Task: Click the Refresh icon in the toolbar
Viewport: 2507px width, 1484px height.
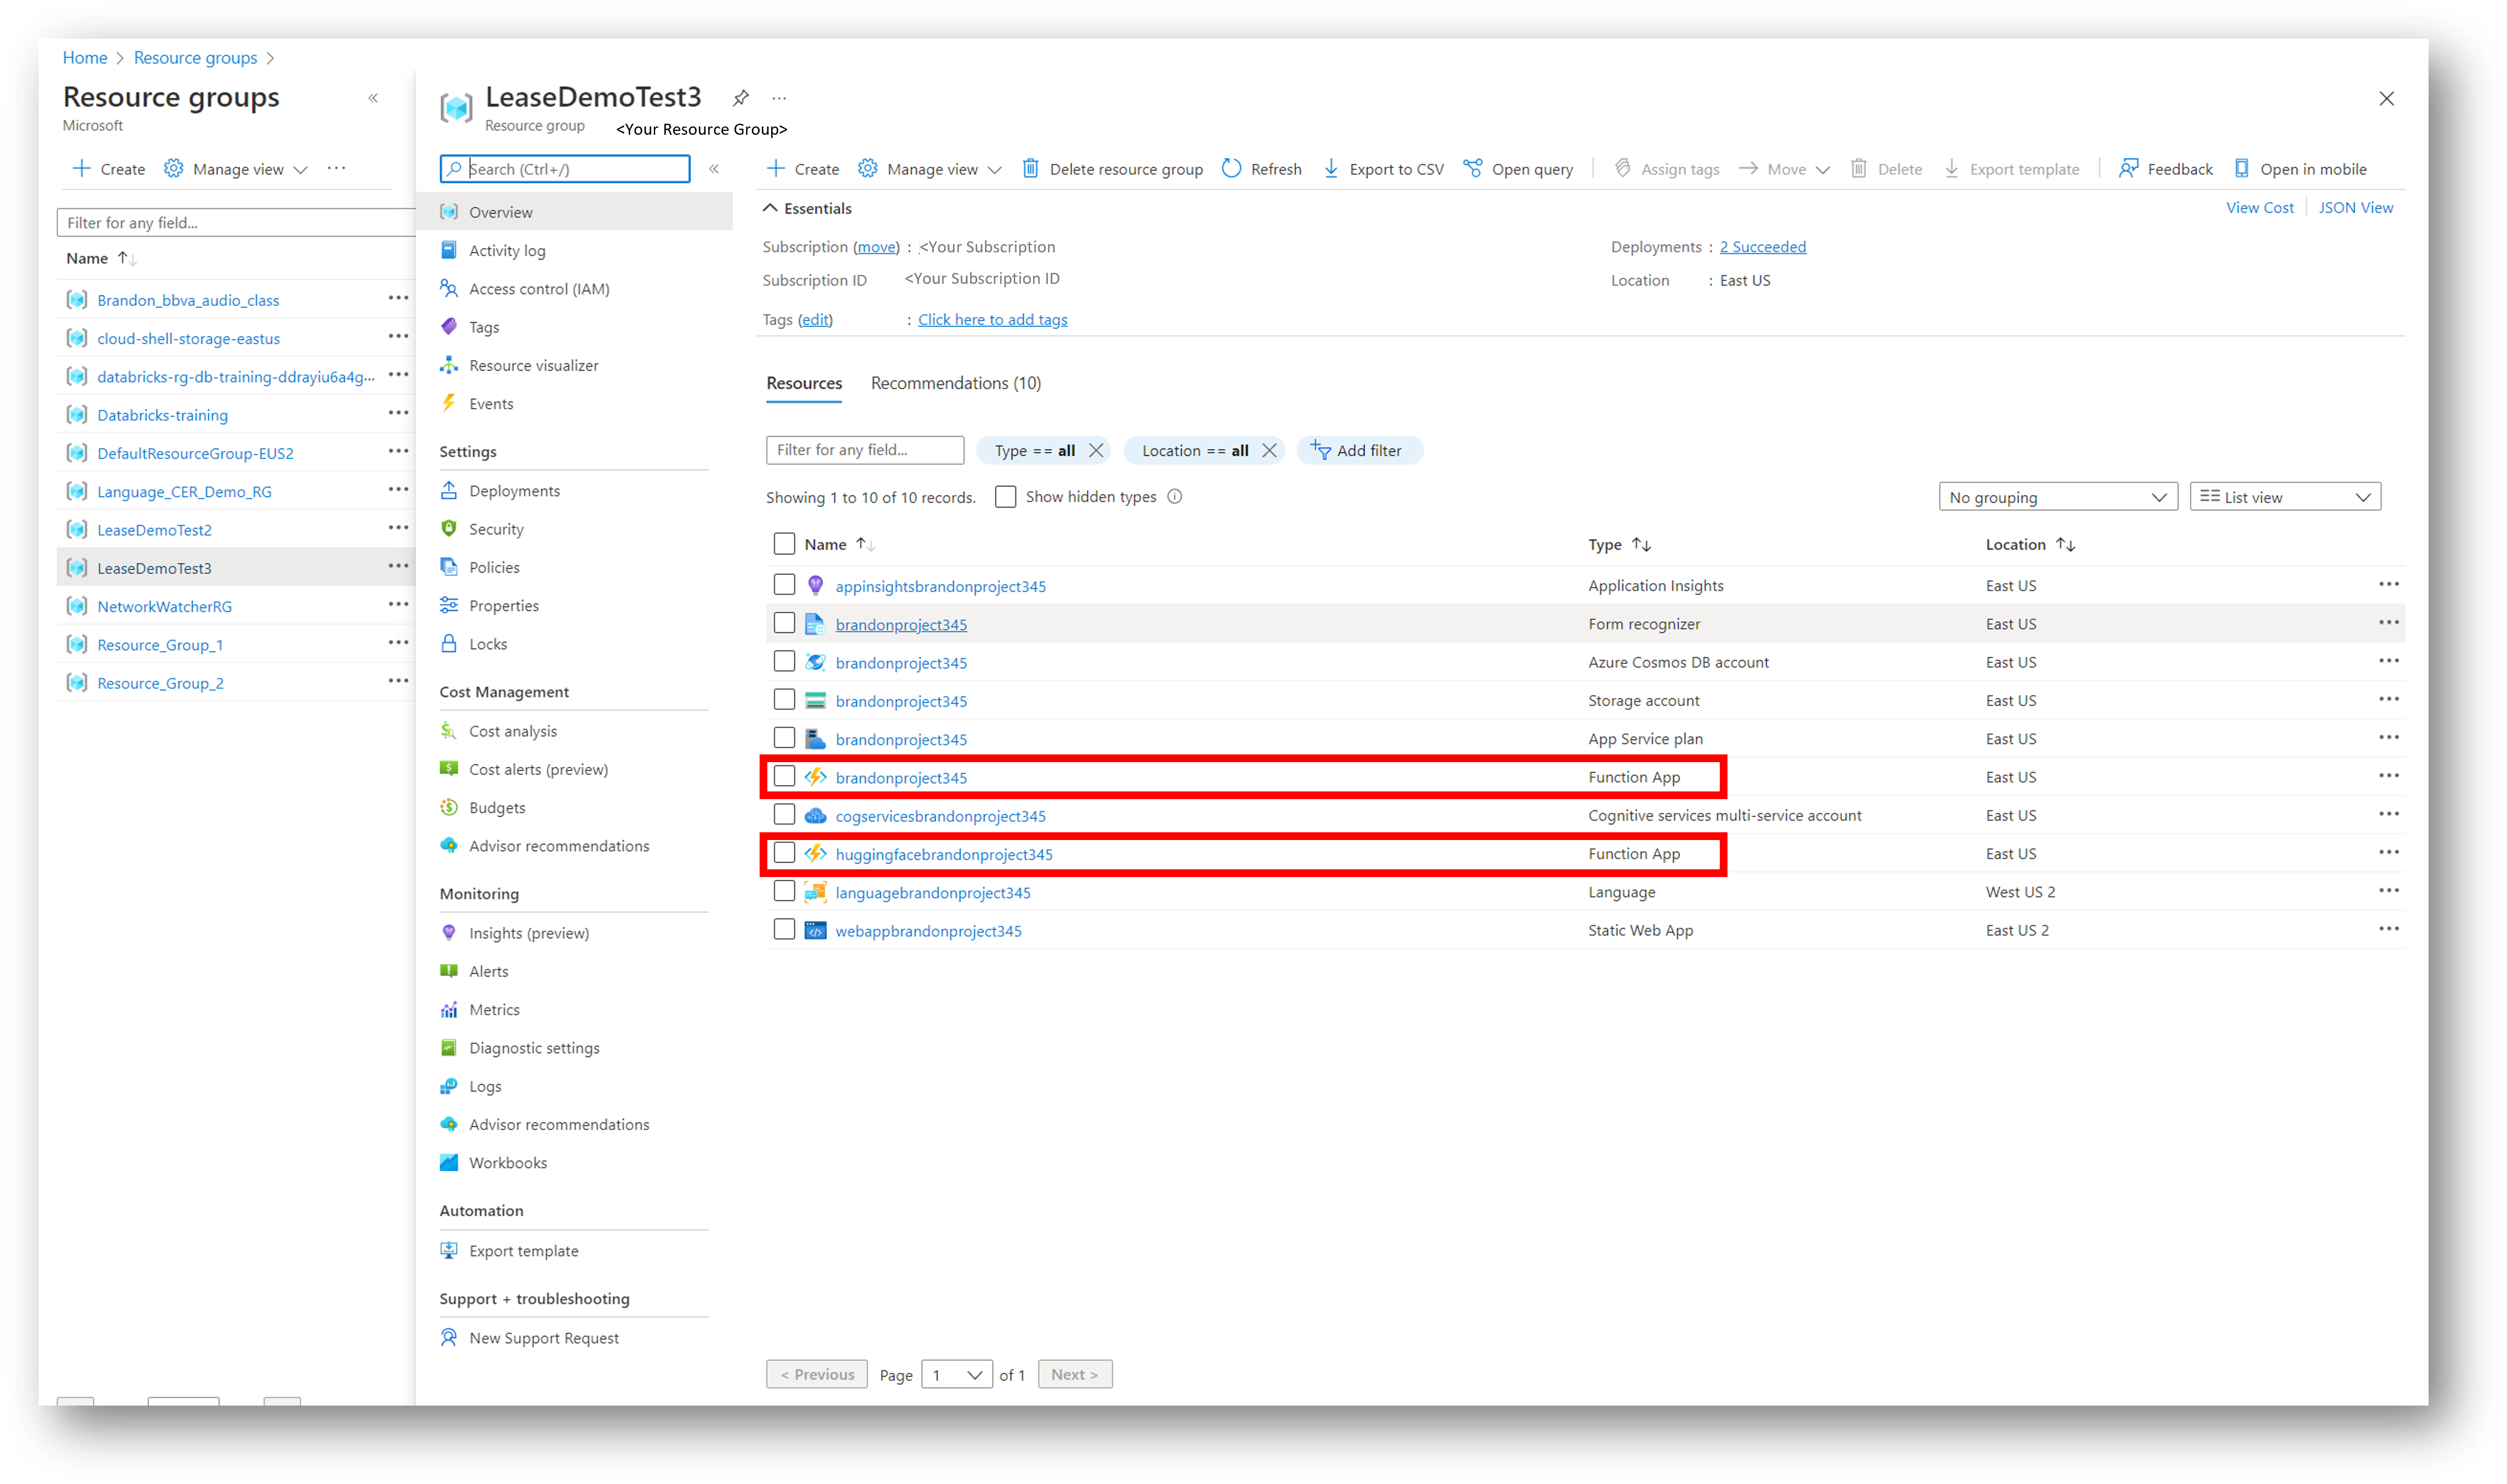Action: pos(1232,169)
